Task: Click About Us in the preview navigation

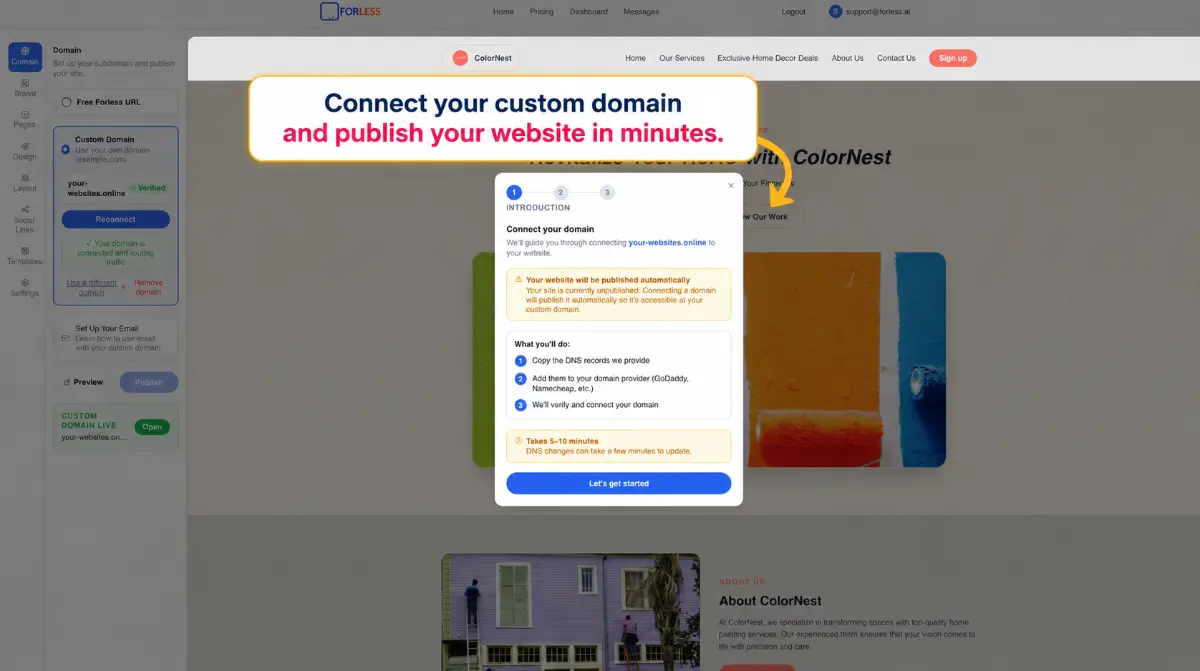Action: point(848,58)
